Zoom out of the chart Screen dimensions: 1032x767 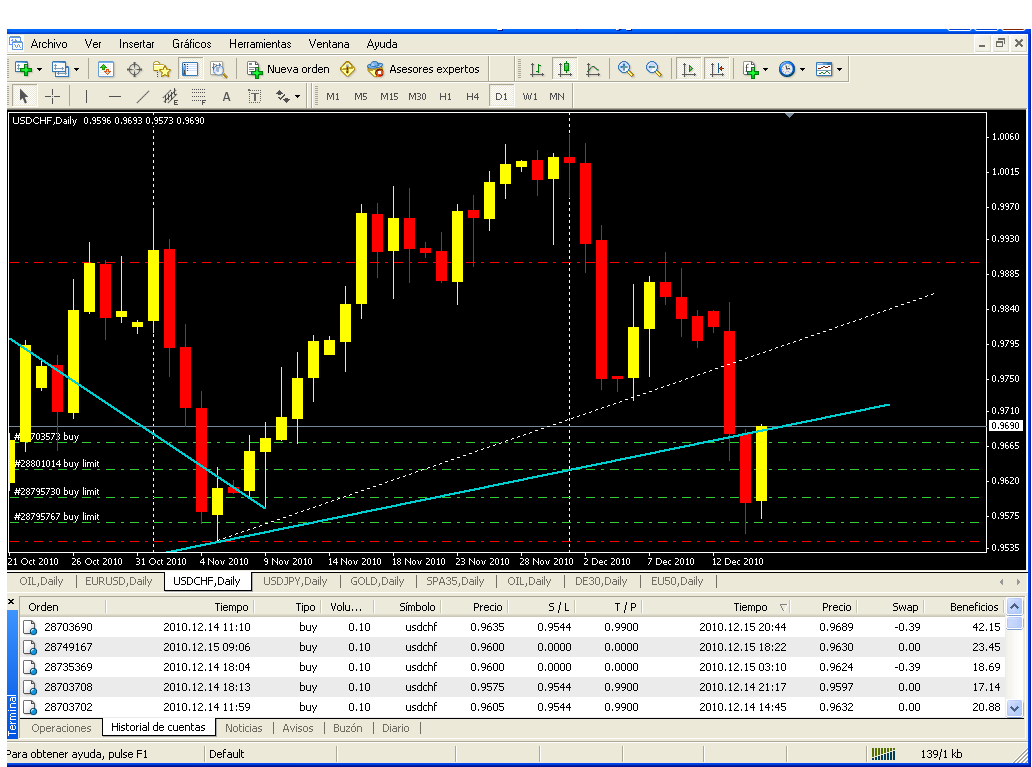pos(654,69)
